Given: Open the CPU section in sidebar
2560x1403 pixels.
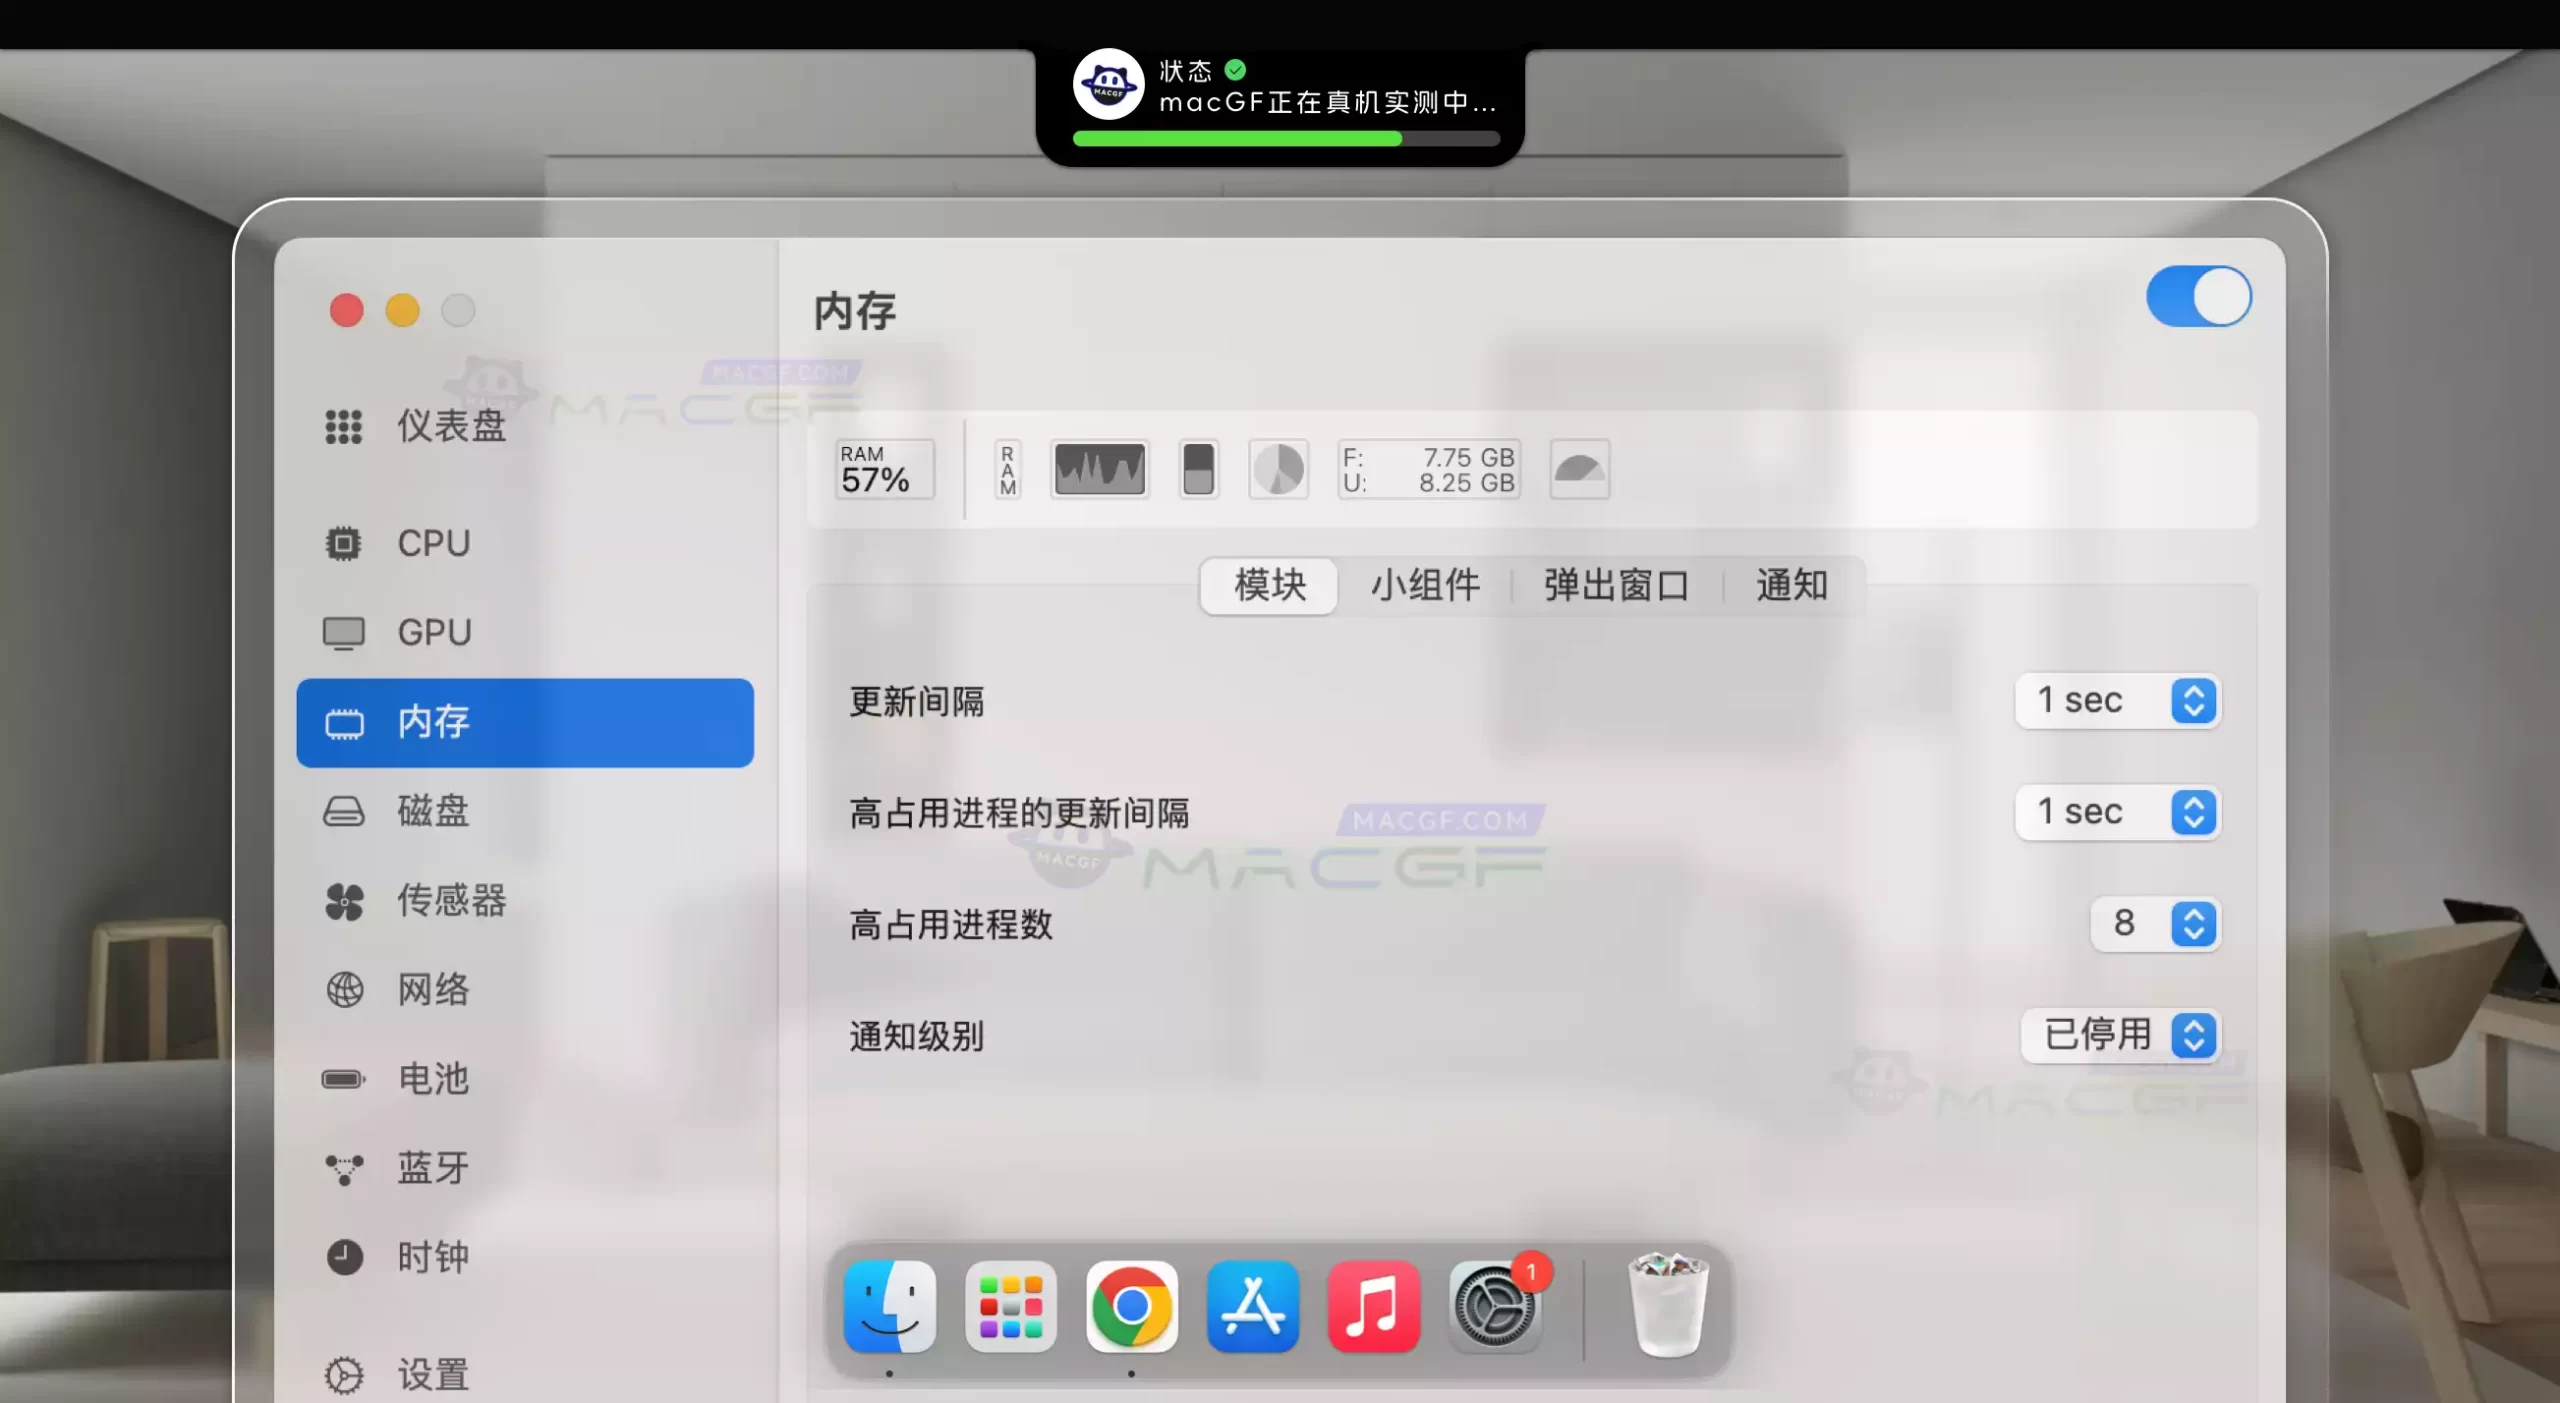Looking at the screenshot, I should coord(433,543).
